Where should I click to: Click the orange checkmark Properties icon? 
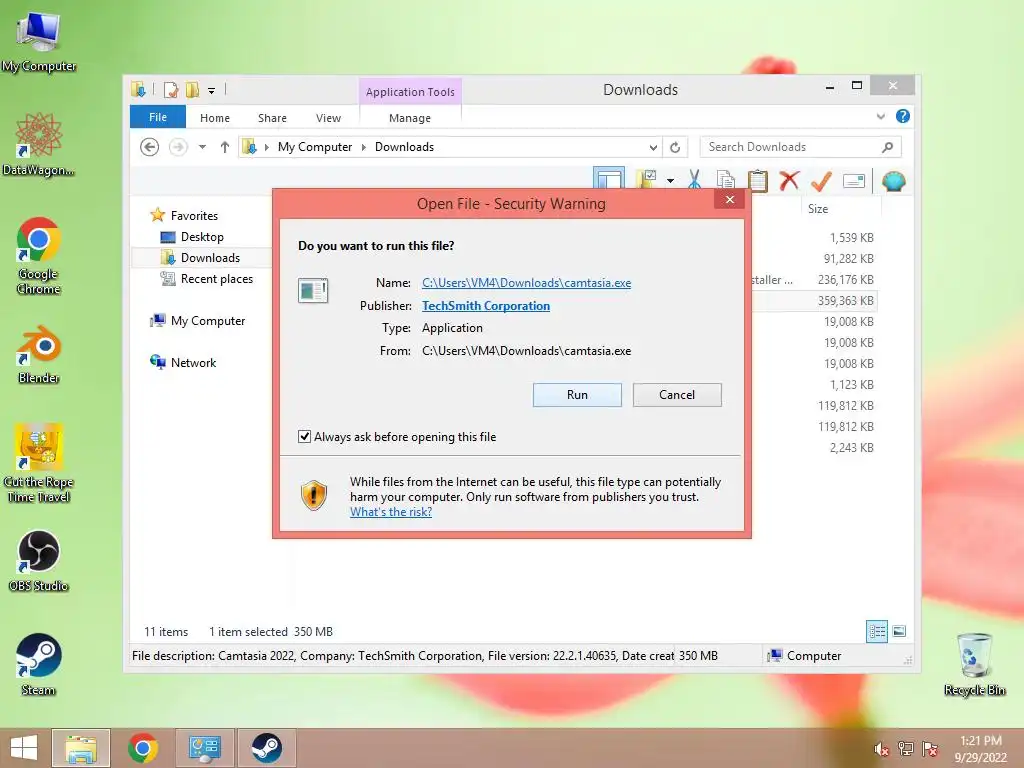pyautogui.click(x=821, y=180)
